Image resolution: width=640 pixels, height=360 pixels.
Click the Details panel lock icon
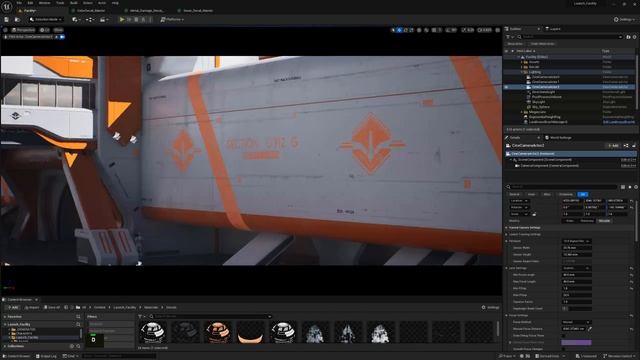pos(634,146)
